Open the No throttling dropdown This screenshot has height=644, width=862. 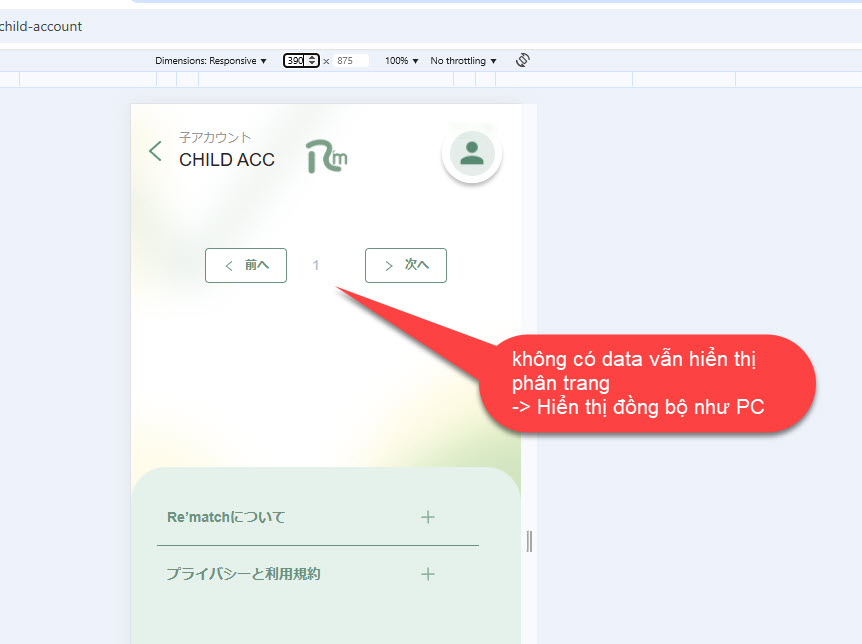pyautogui.click(x=463, y=61)
